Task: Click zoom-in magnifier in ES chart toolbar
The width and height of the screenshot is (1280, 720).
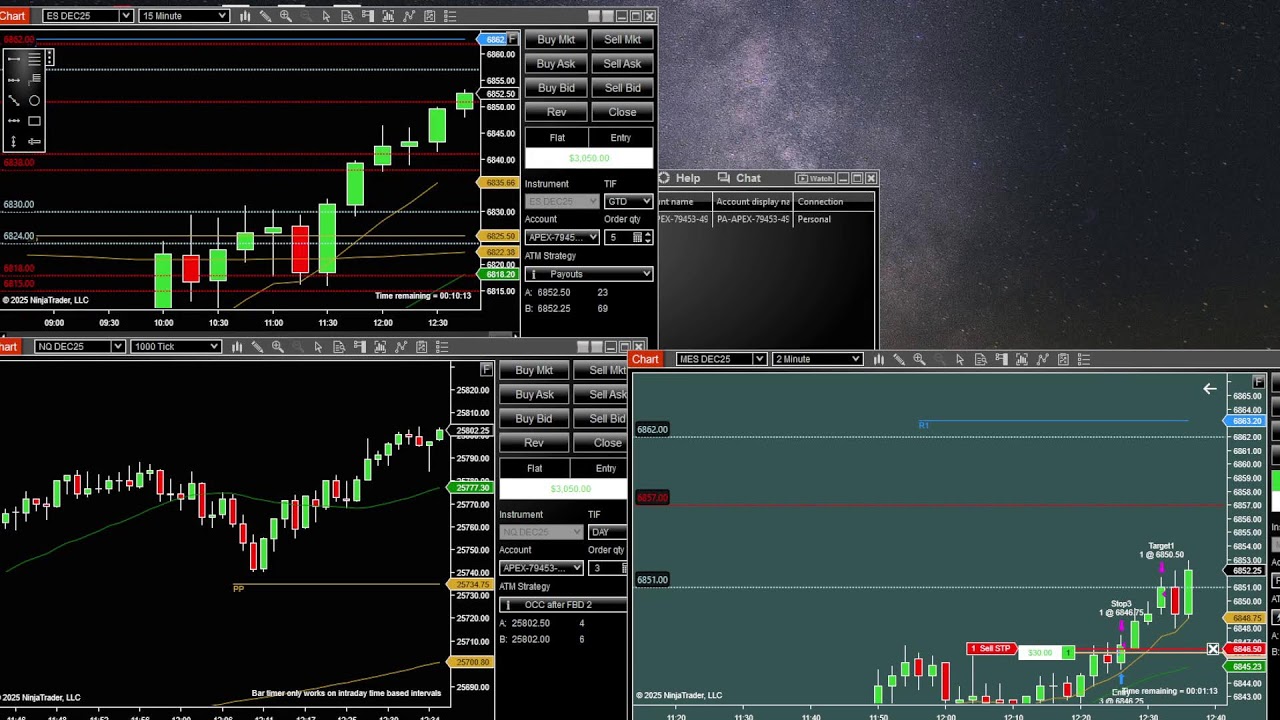Action: pos(286,16)
